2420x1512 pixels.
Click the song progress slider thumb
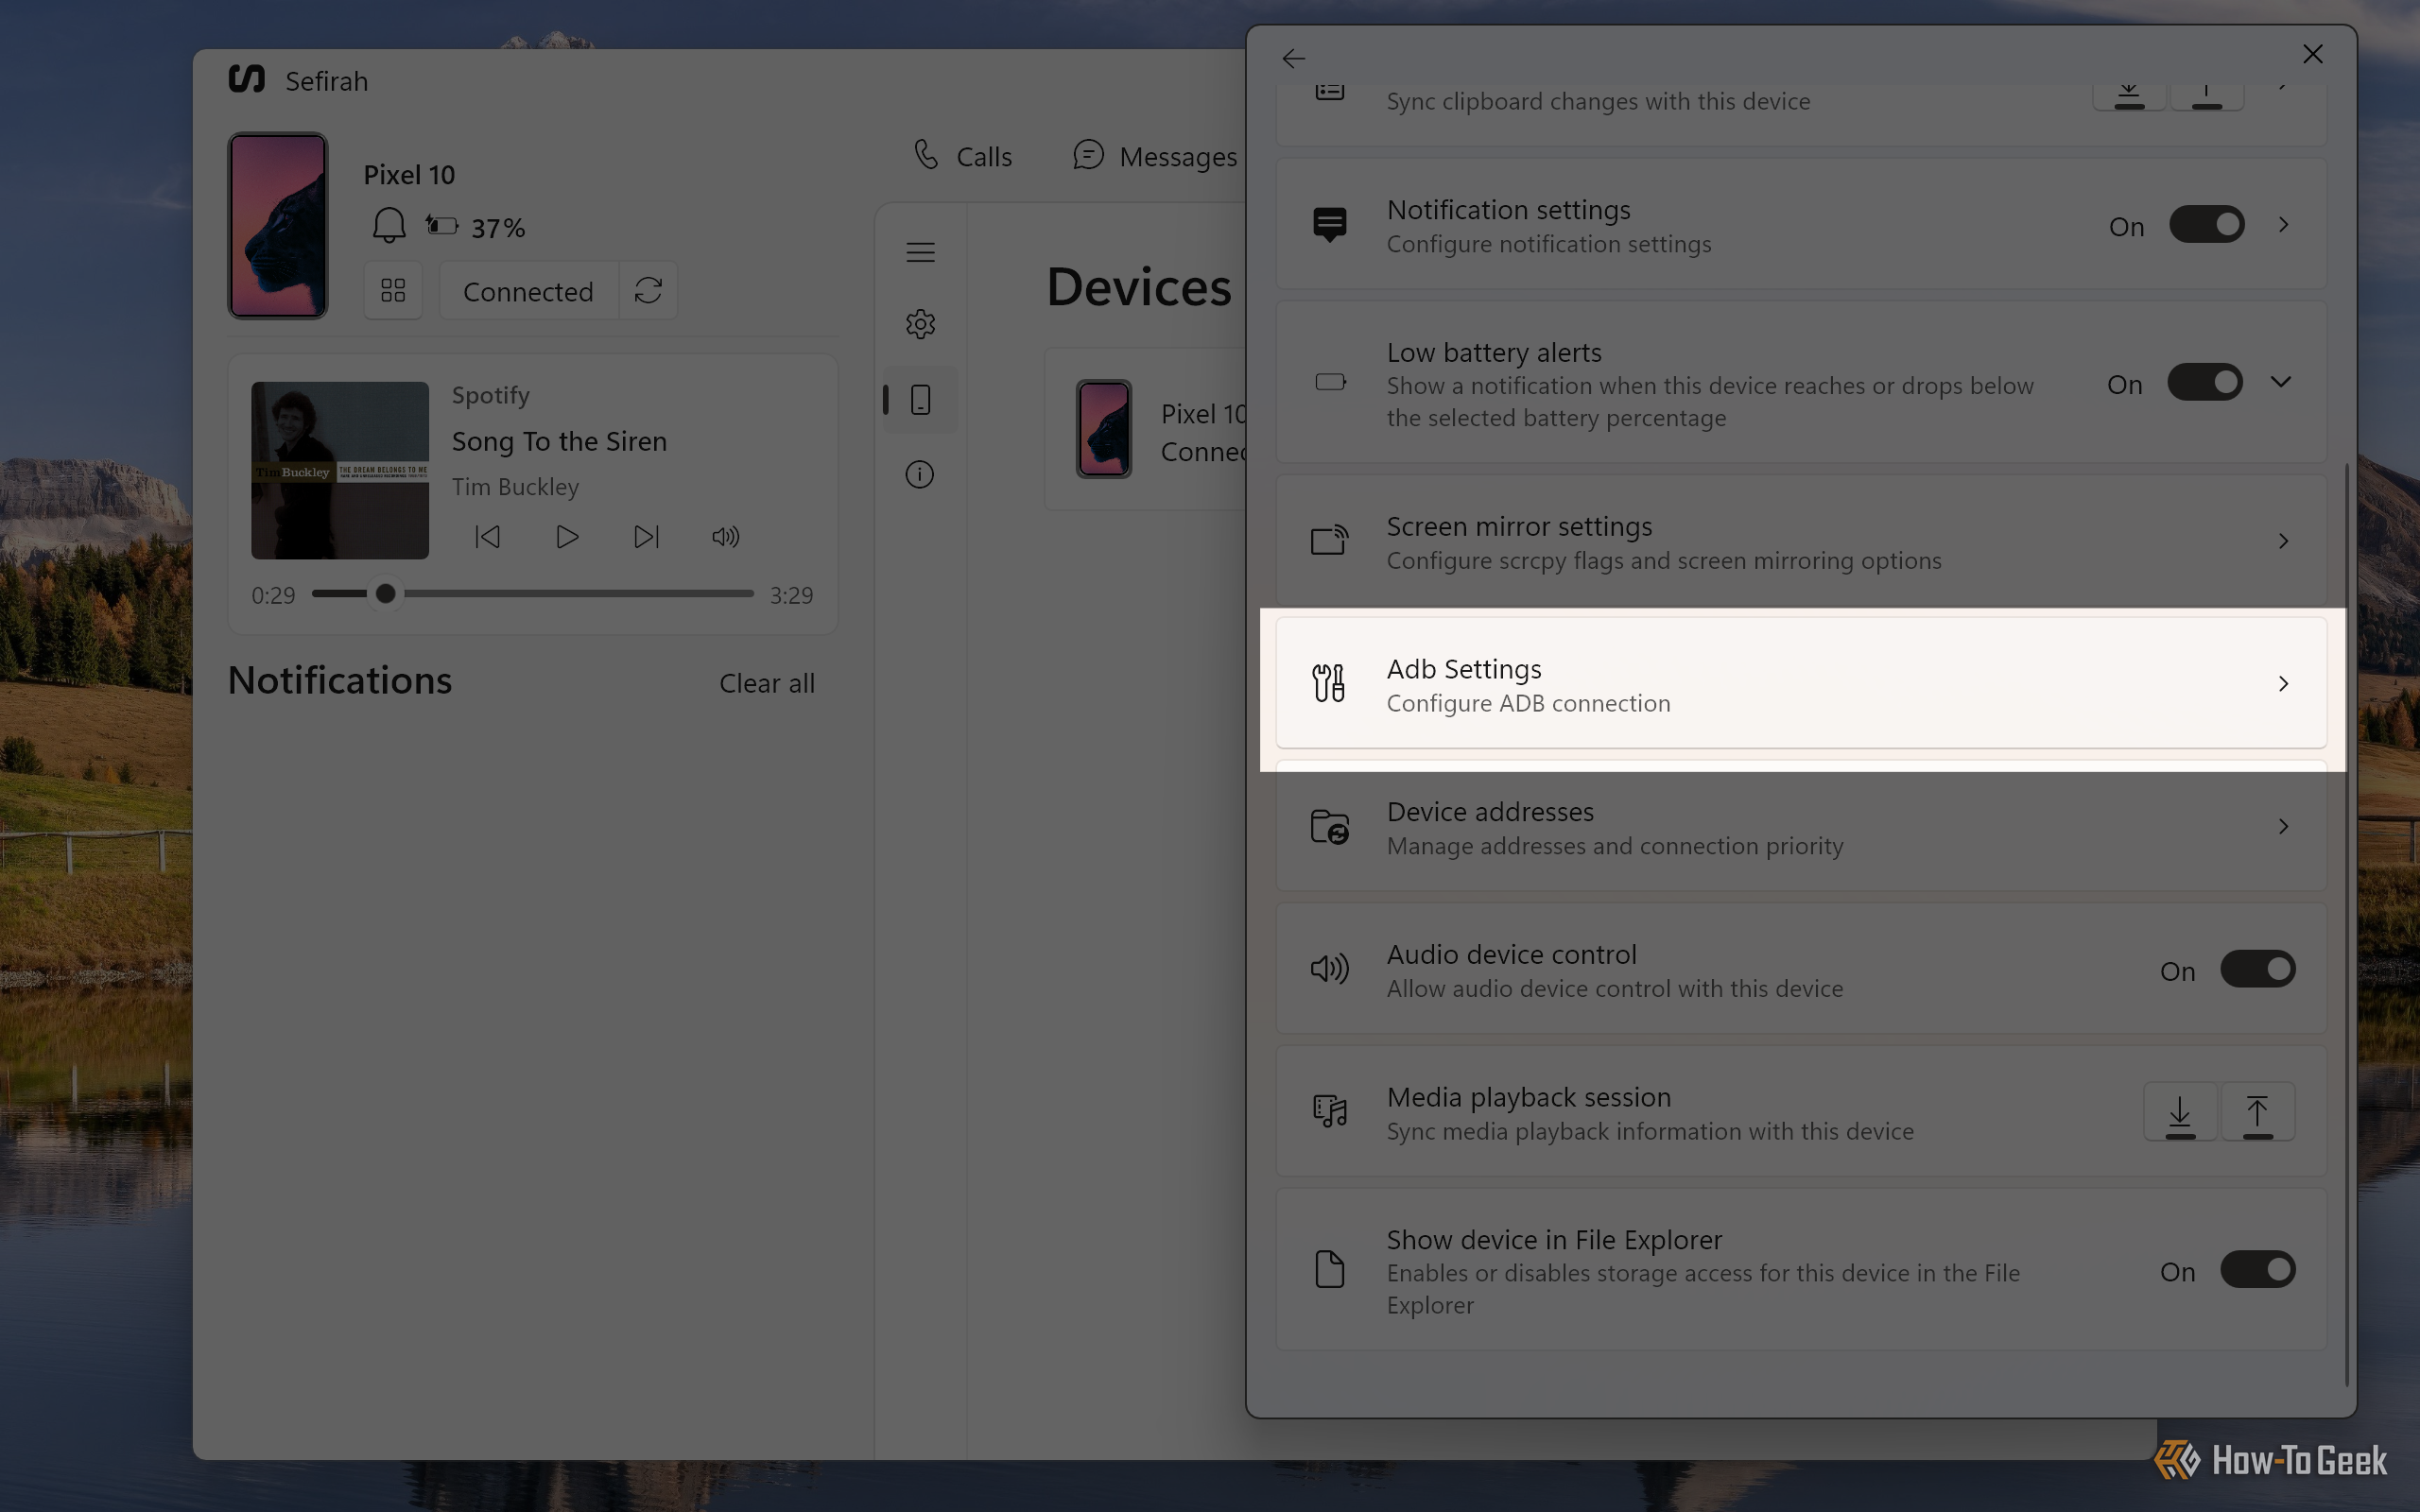click(x=385, y=594)
